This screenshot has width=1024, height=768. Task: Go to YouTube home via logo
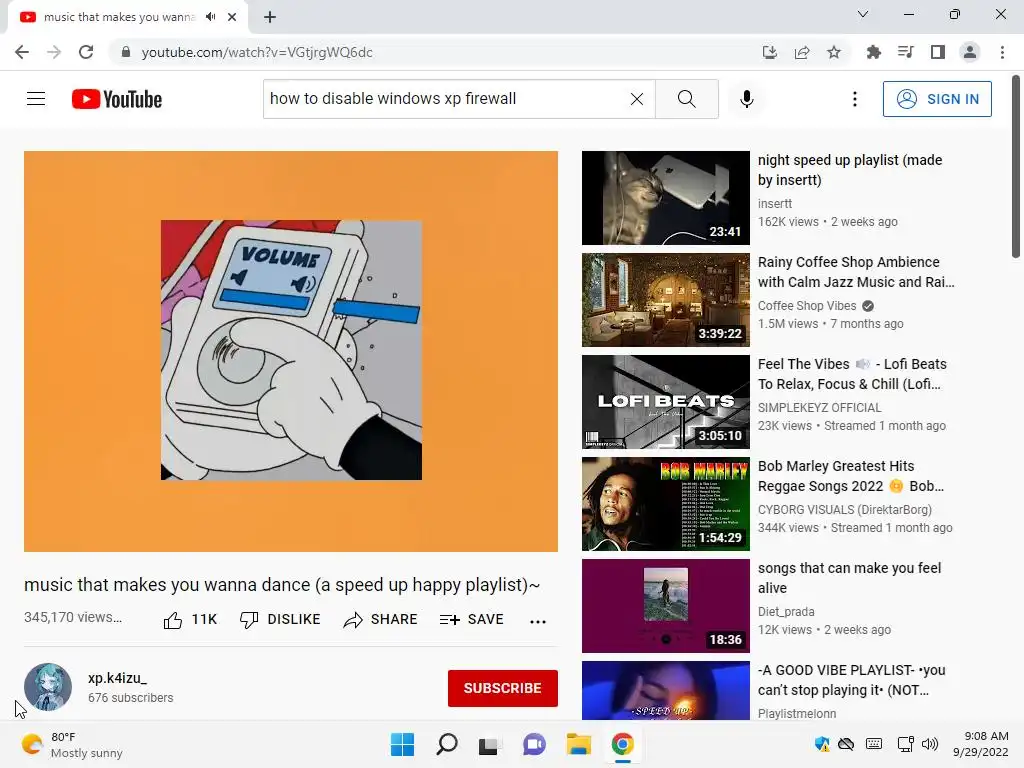[x=117, y=99]
